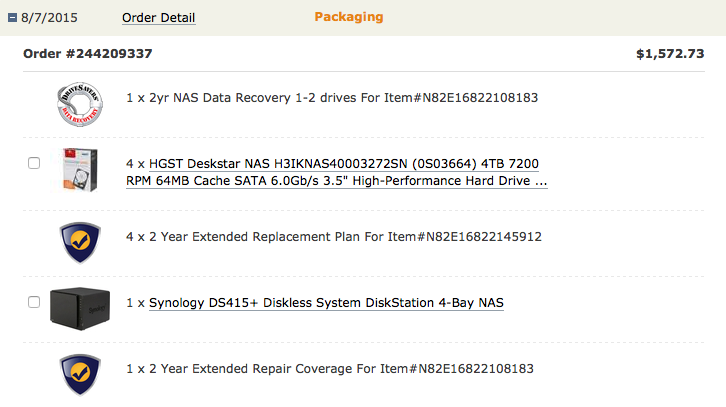The height and width of the screenshot is (407, 726).
Task: Open Synology DS415+ DiskStation product link
Action: (326, 303)
